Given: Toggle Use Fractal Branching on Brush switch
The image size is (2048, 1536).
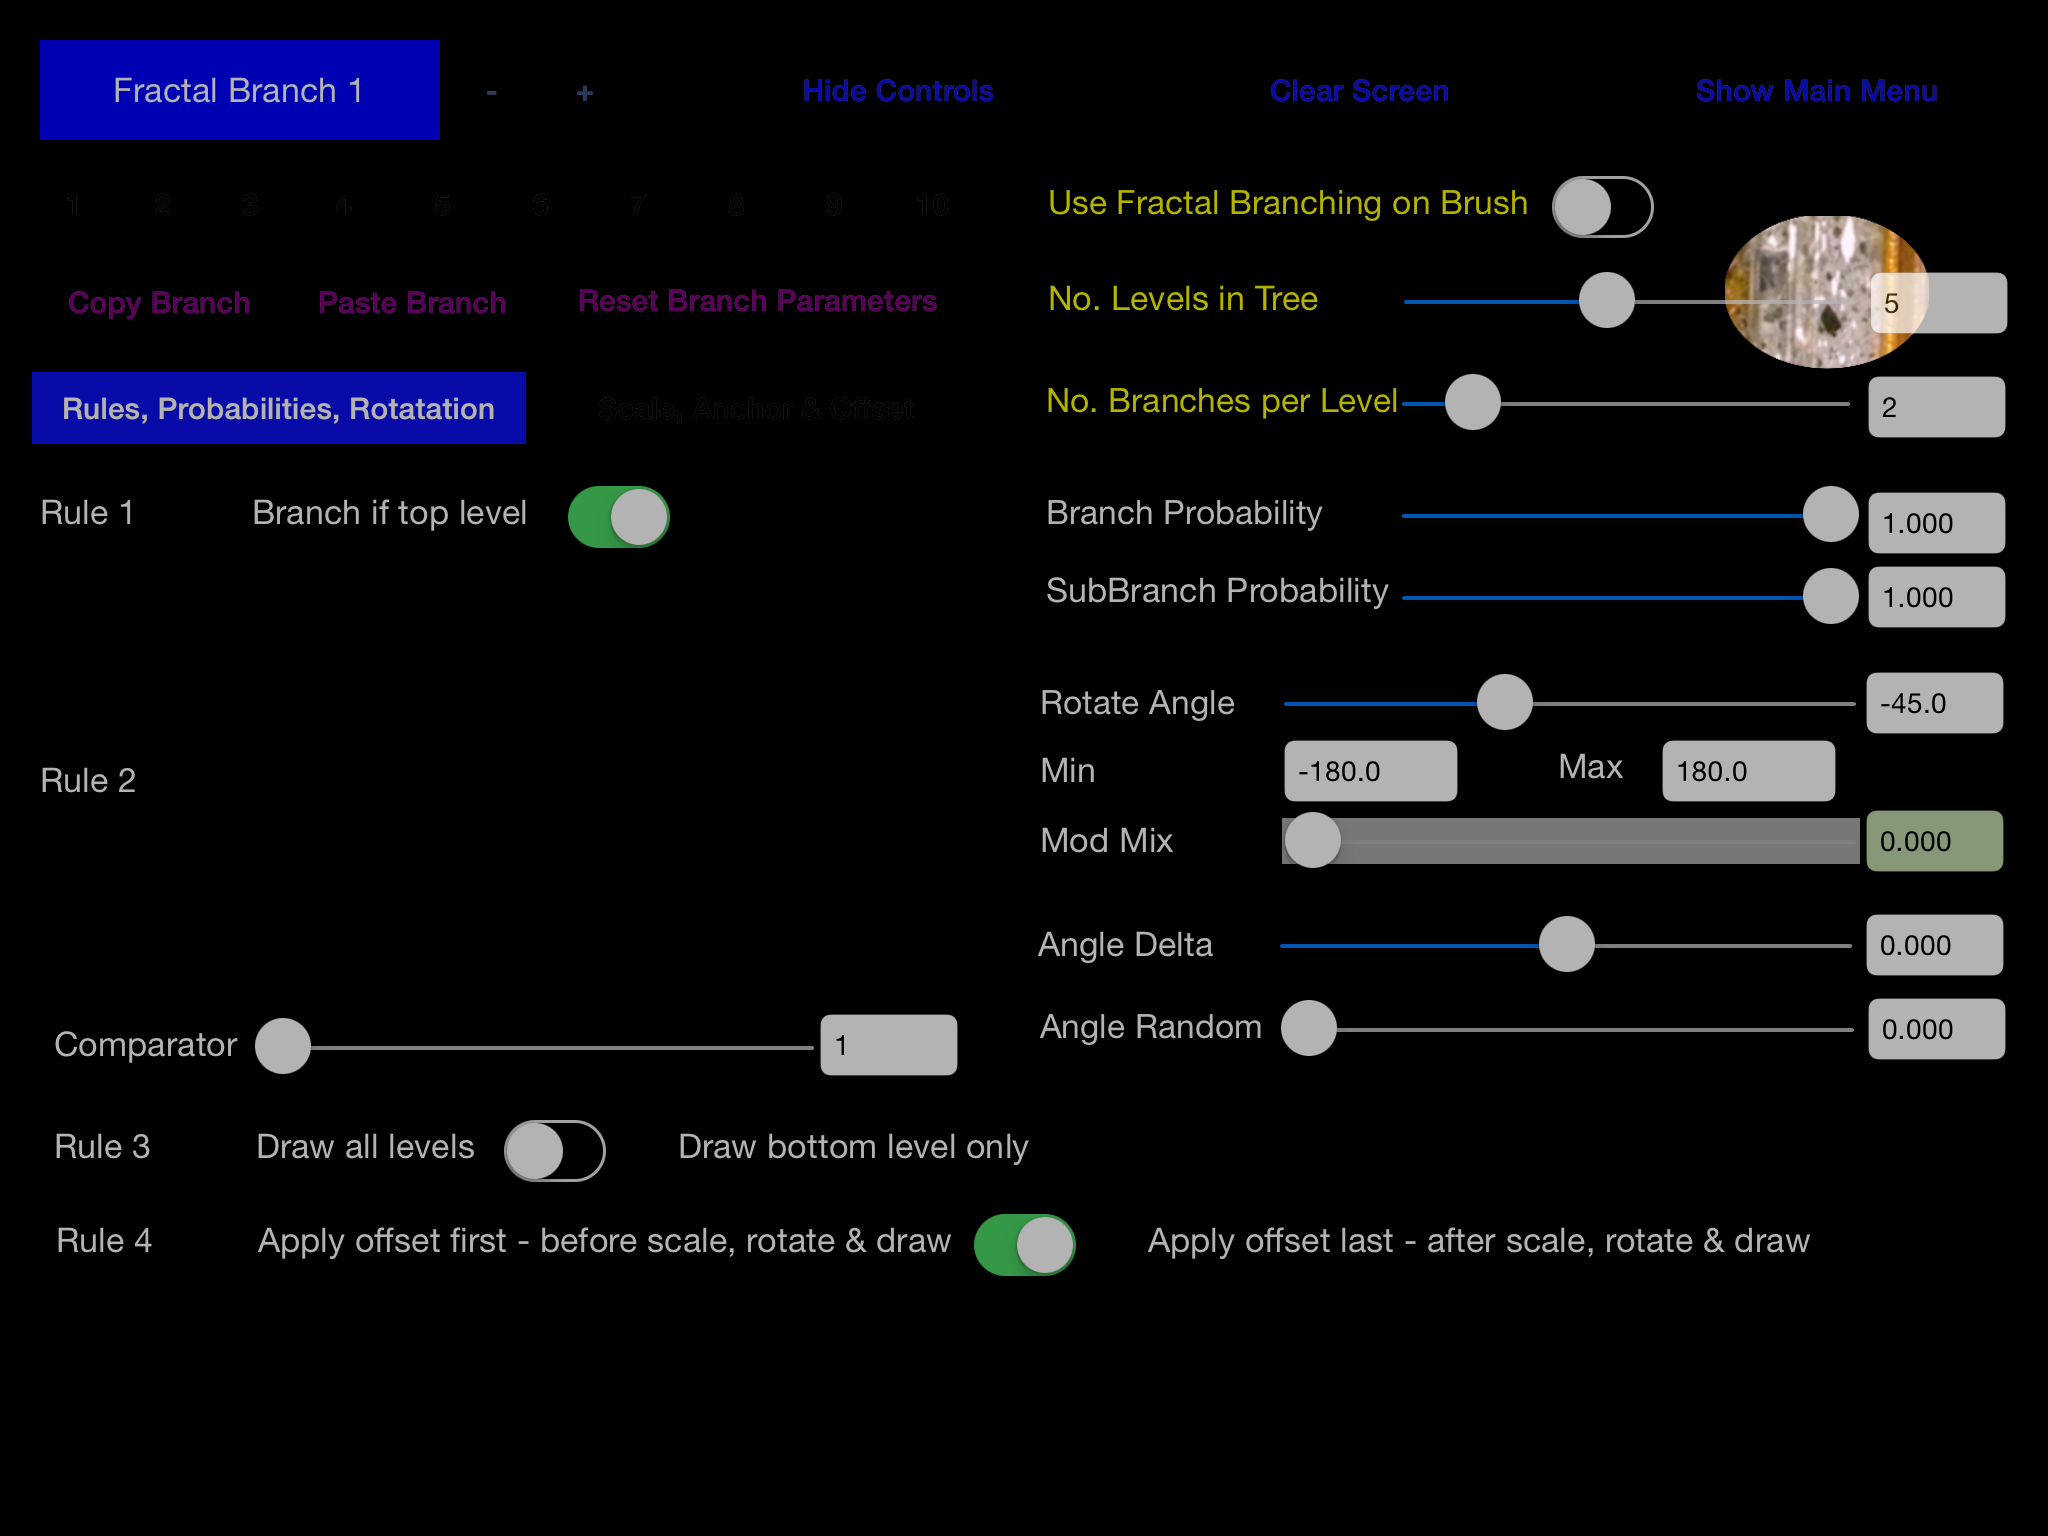Looking at the screenshot, I should point(1602,207).
